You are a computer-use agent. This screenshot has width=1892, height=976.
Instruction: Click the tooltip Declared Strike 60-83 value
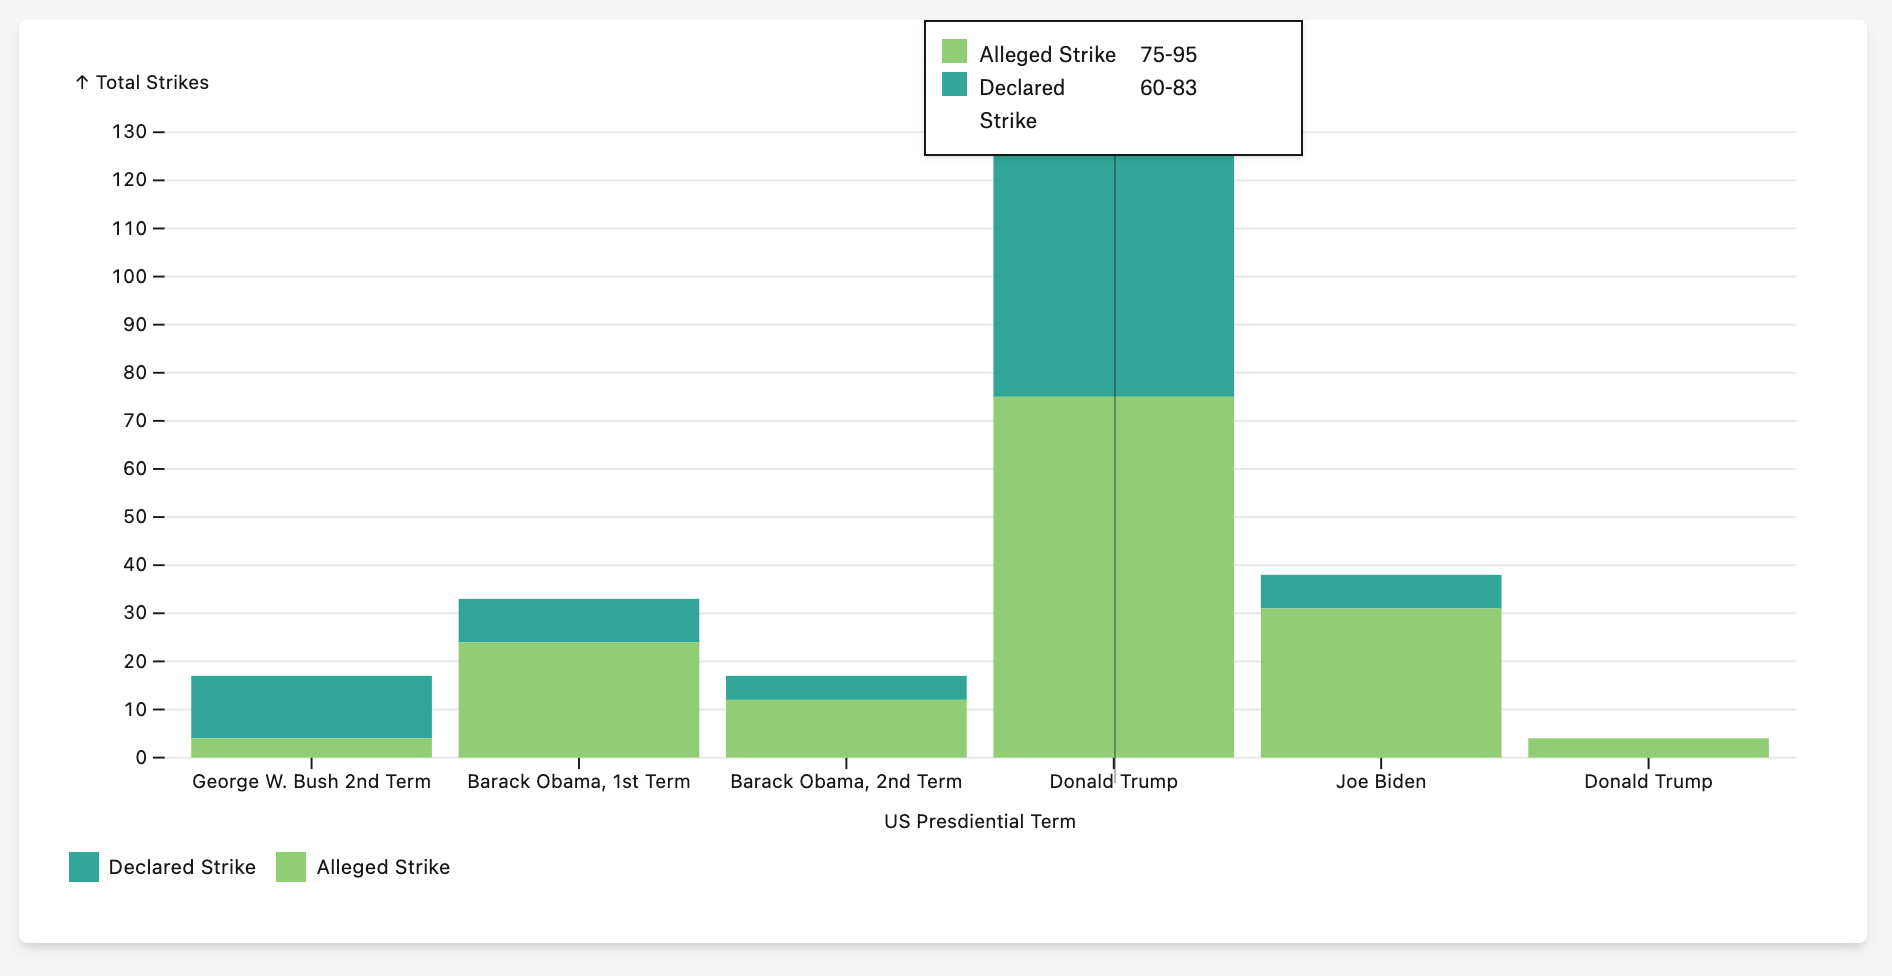click(x=1168, y=87)
